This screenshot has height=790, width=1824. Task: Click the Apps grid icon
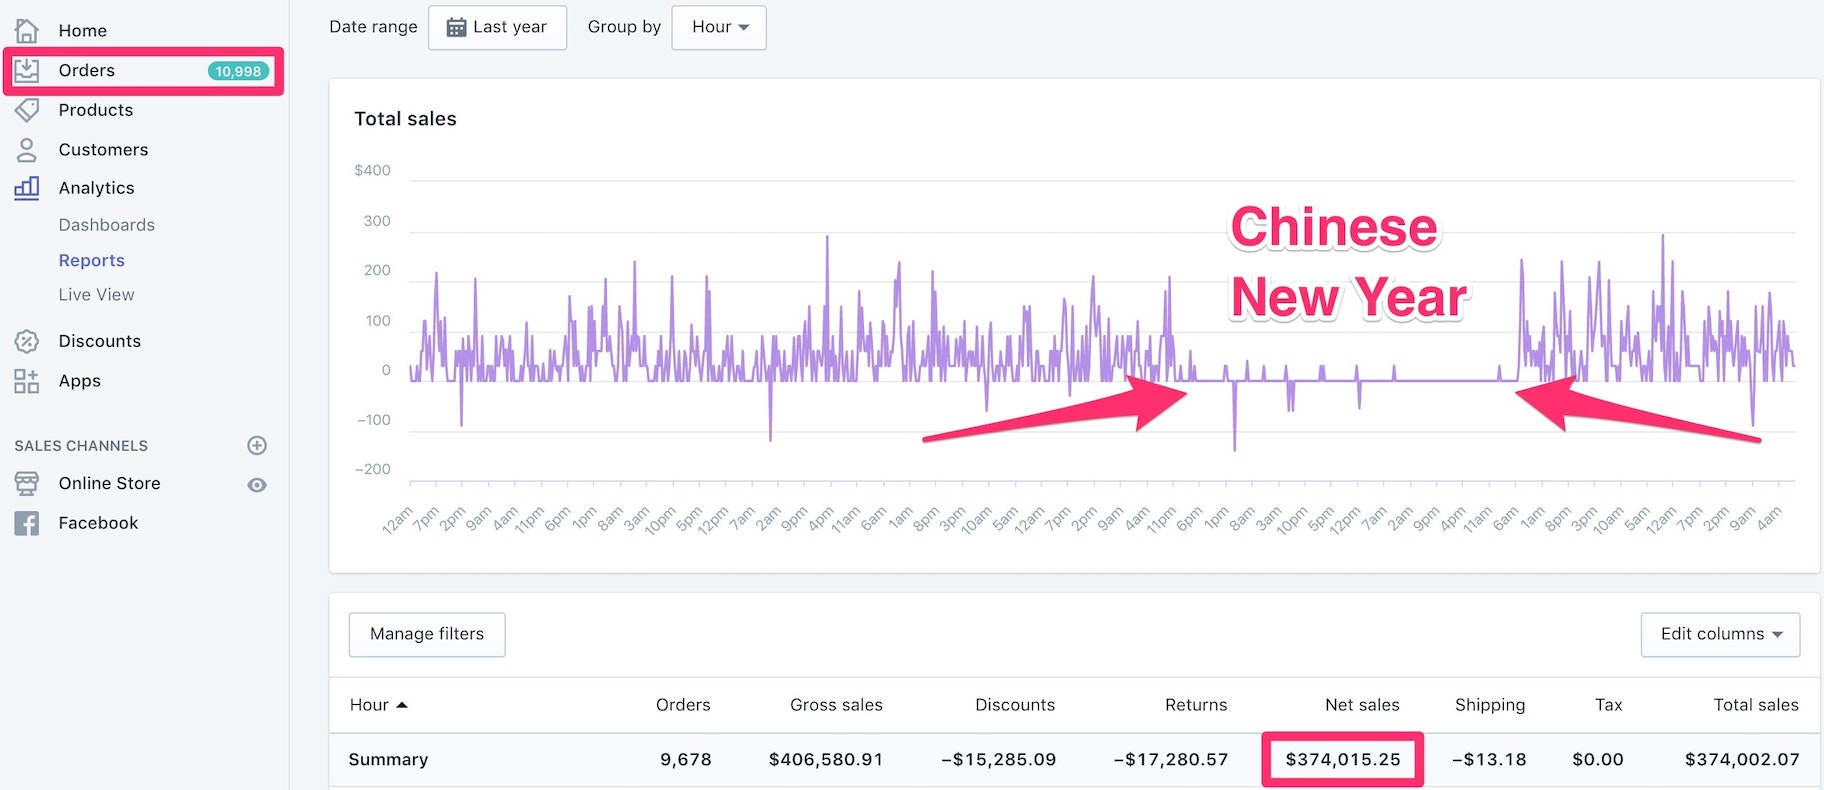pyautogui.click(x=27, y=381)
